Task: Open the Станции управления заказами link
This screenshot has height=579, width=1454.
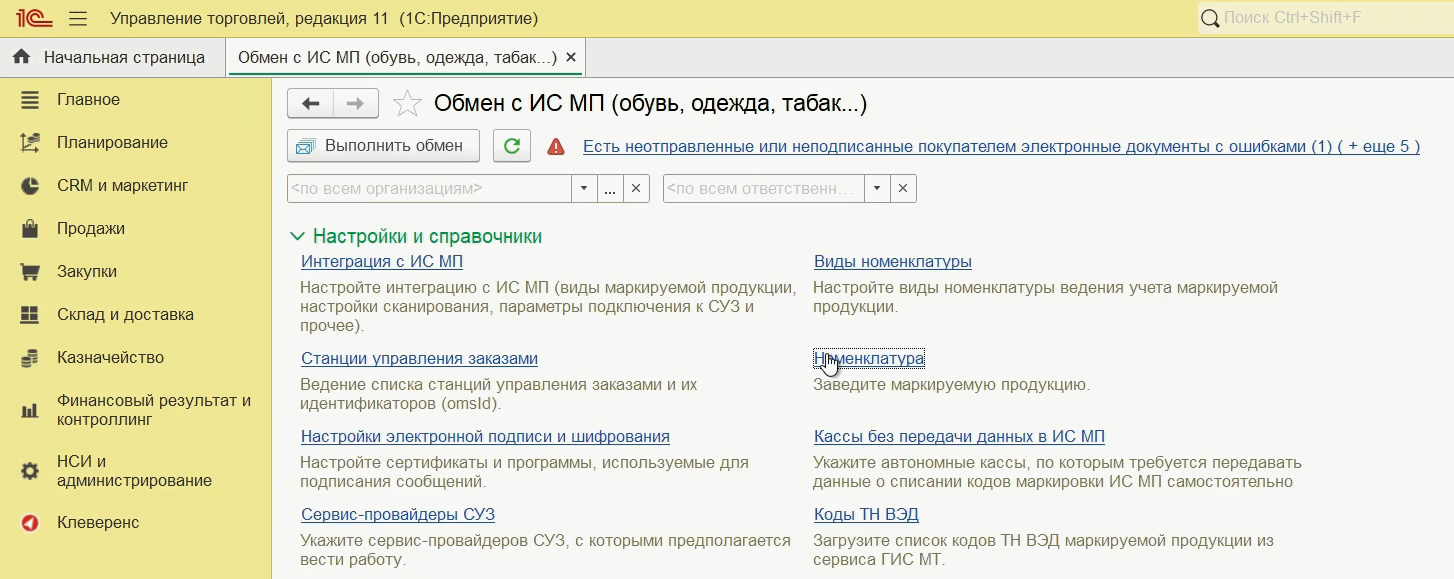Action: tap(419, 359)
